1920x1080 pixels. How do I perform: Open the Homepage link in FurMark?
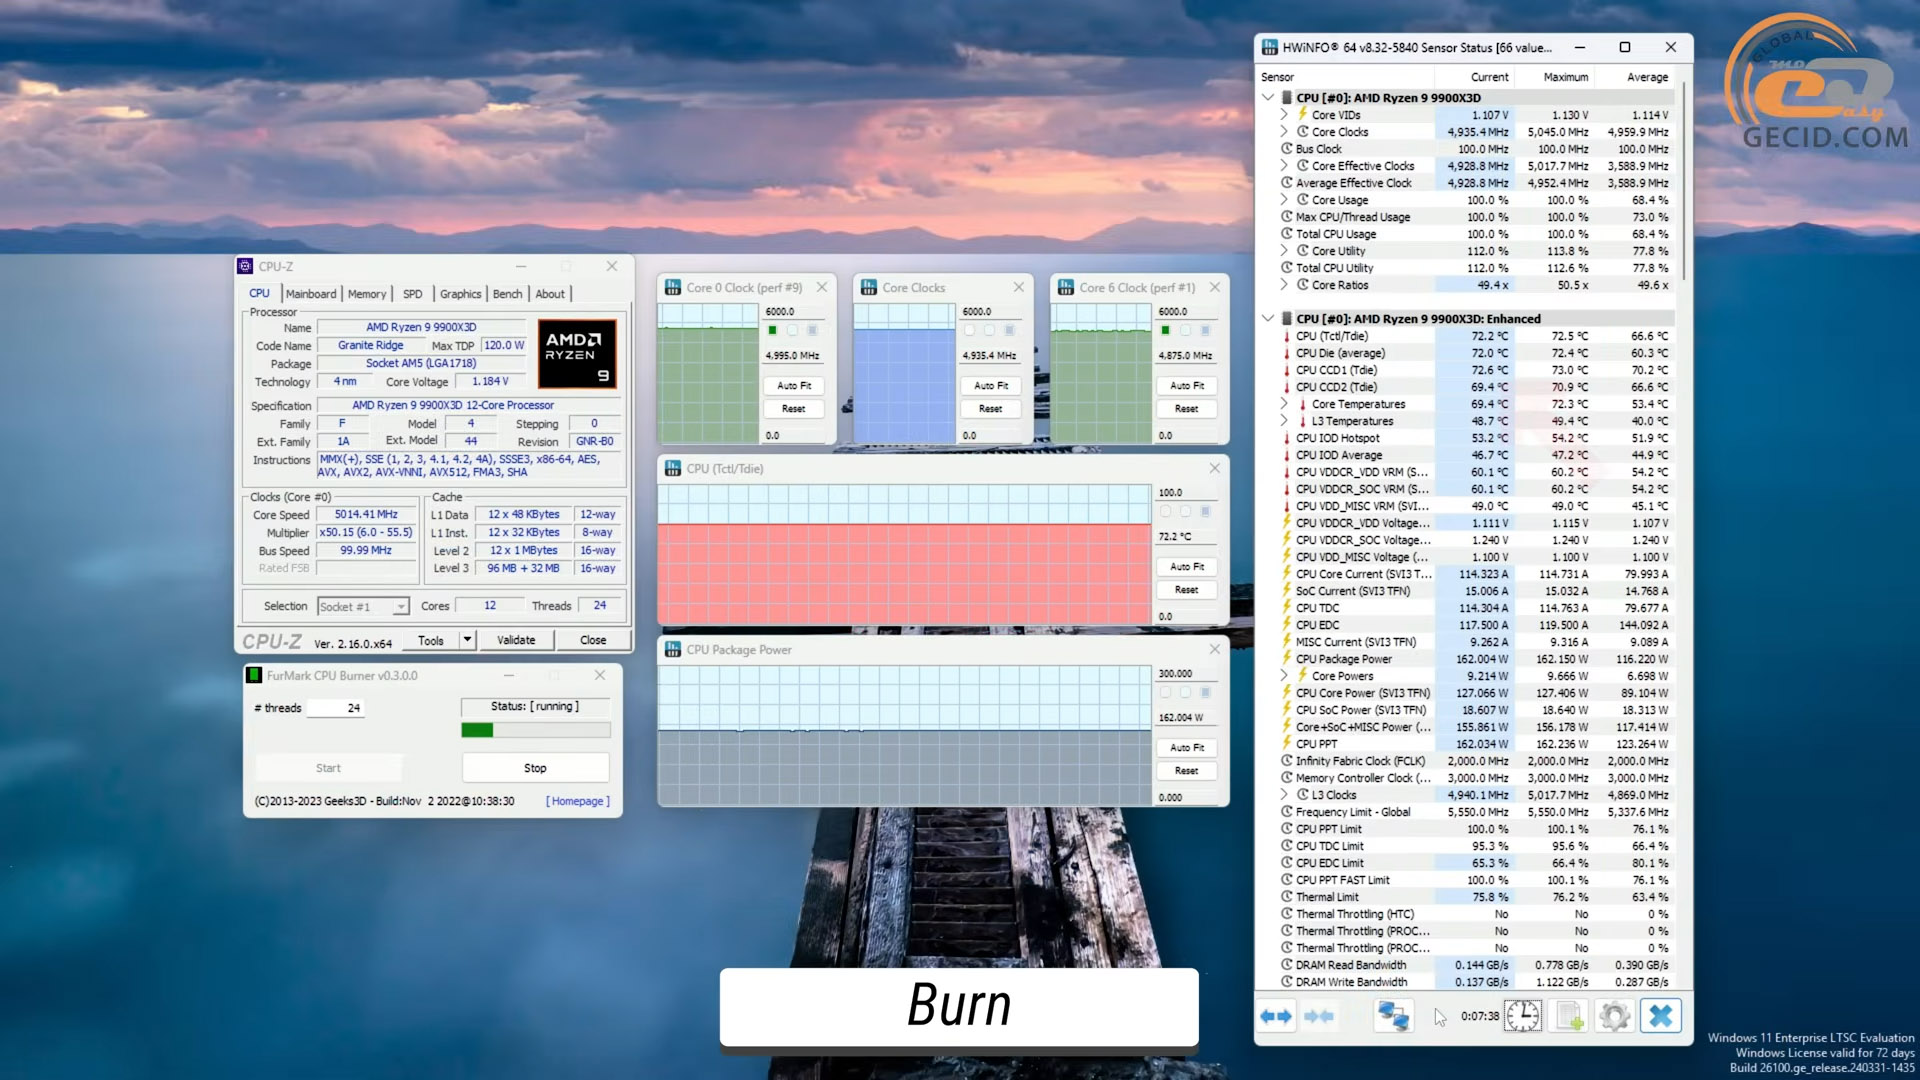tap(577, 801)
